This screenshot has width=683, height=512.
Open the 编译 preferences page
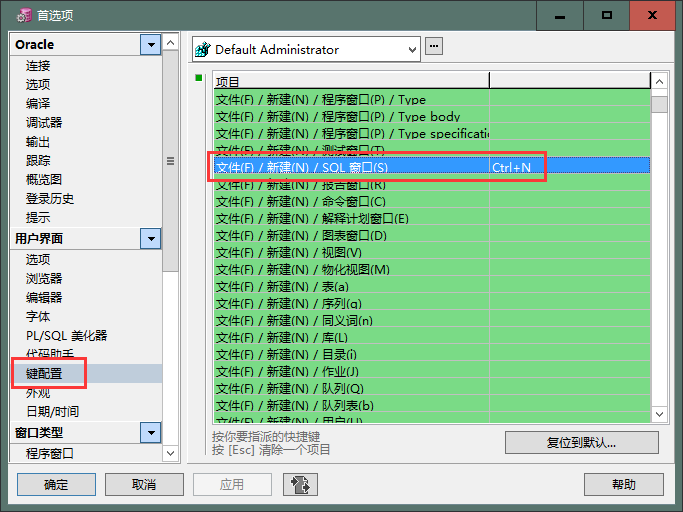[x=38, y=104]
